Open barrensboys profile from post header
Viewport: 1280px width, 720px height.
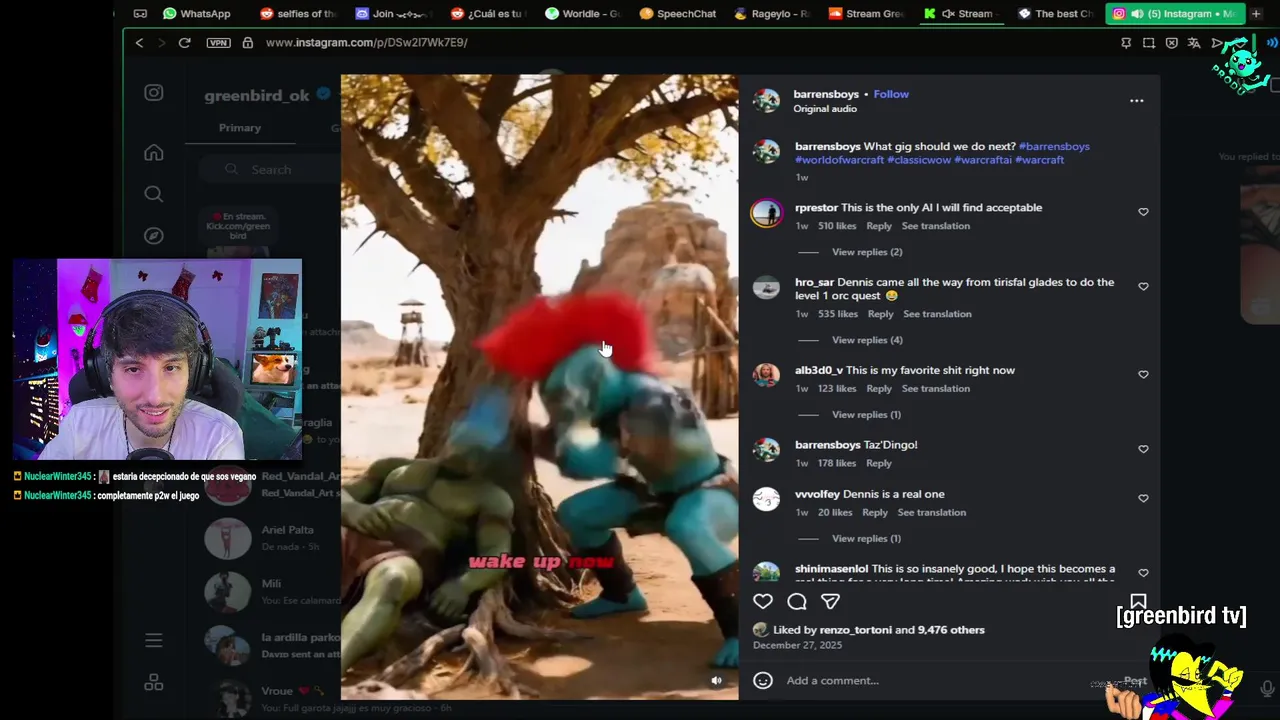(x=826, y=94)
